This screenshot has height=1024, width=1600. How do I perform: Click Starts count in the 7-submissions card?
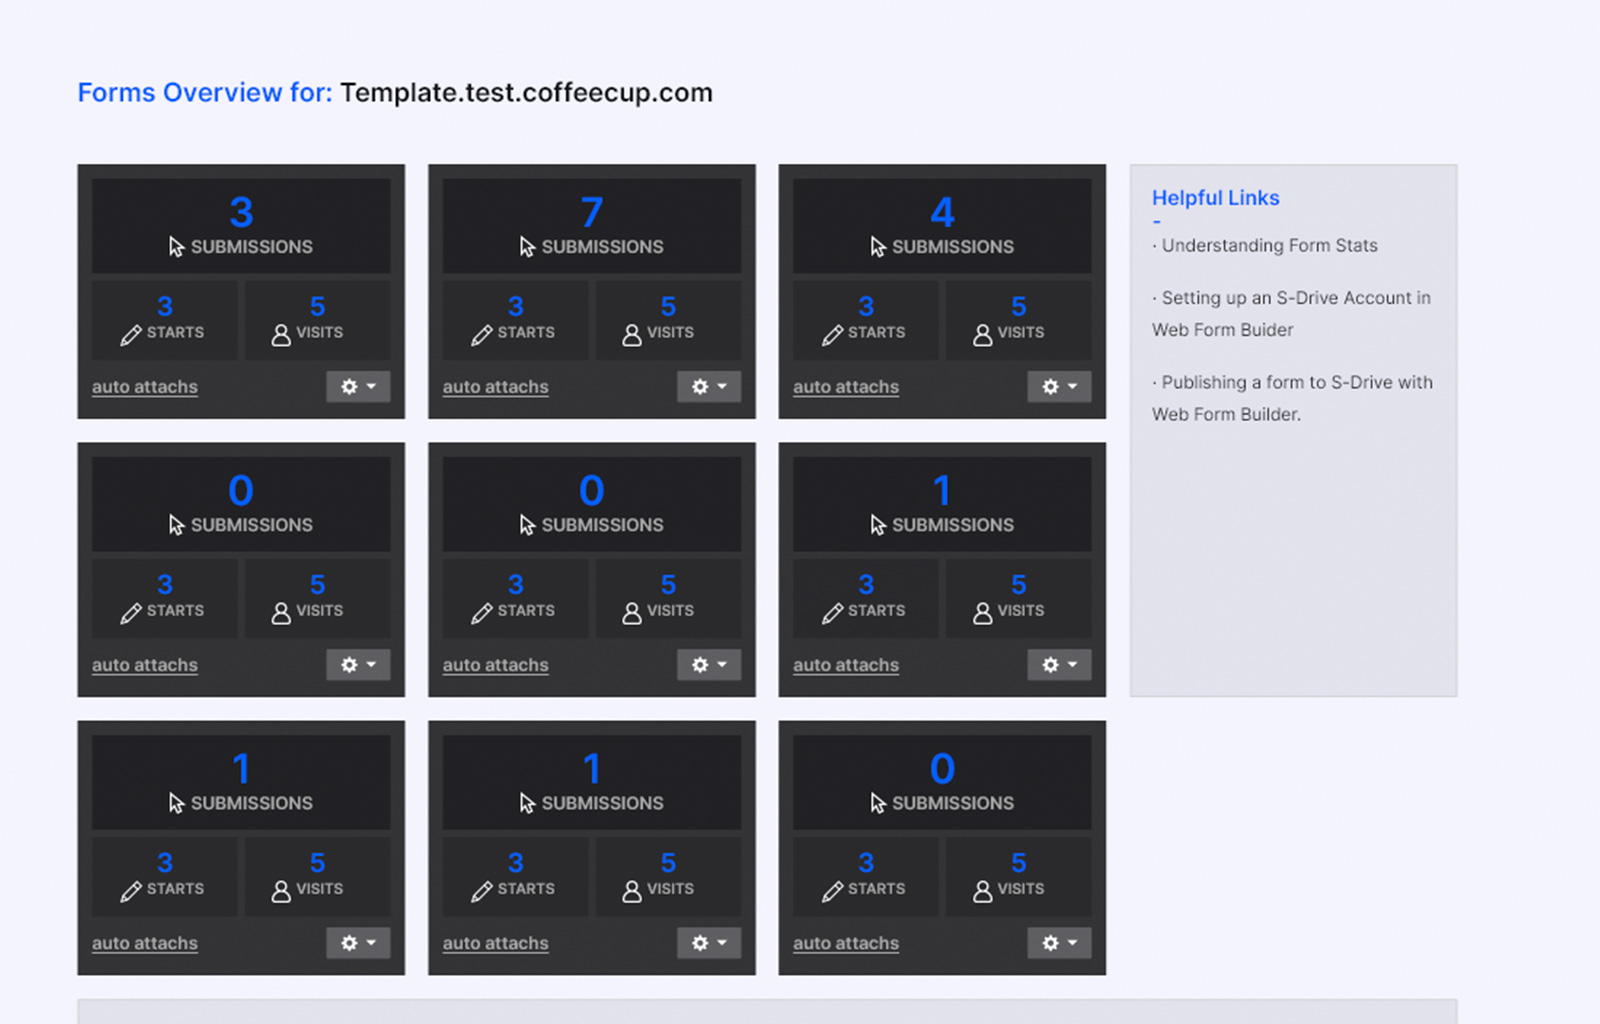pyautogui.click(x=516, y=306)
